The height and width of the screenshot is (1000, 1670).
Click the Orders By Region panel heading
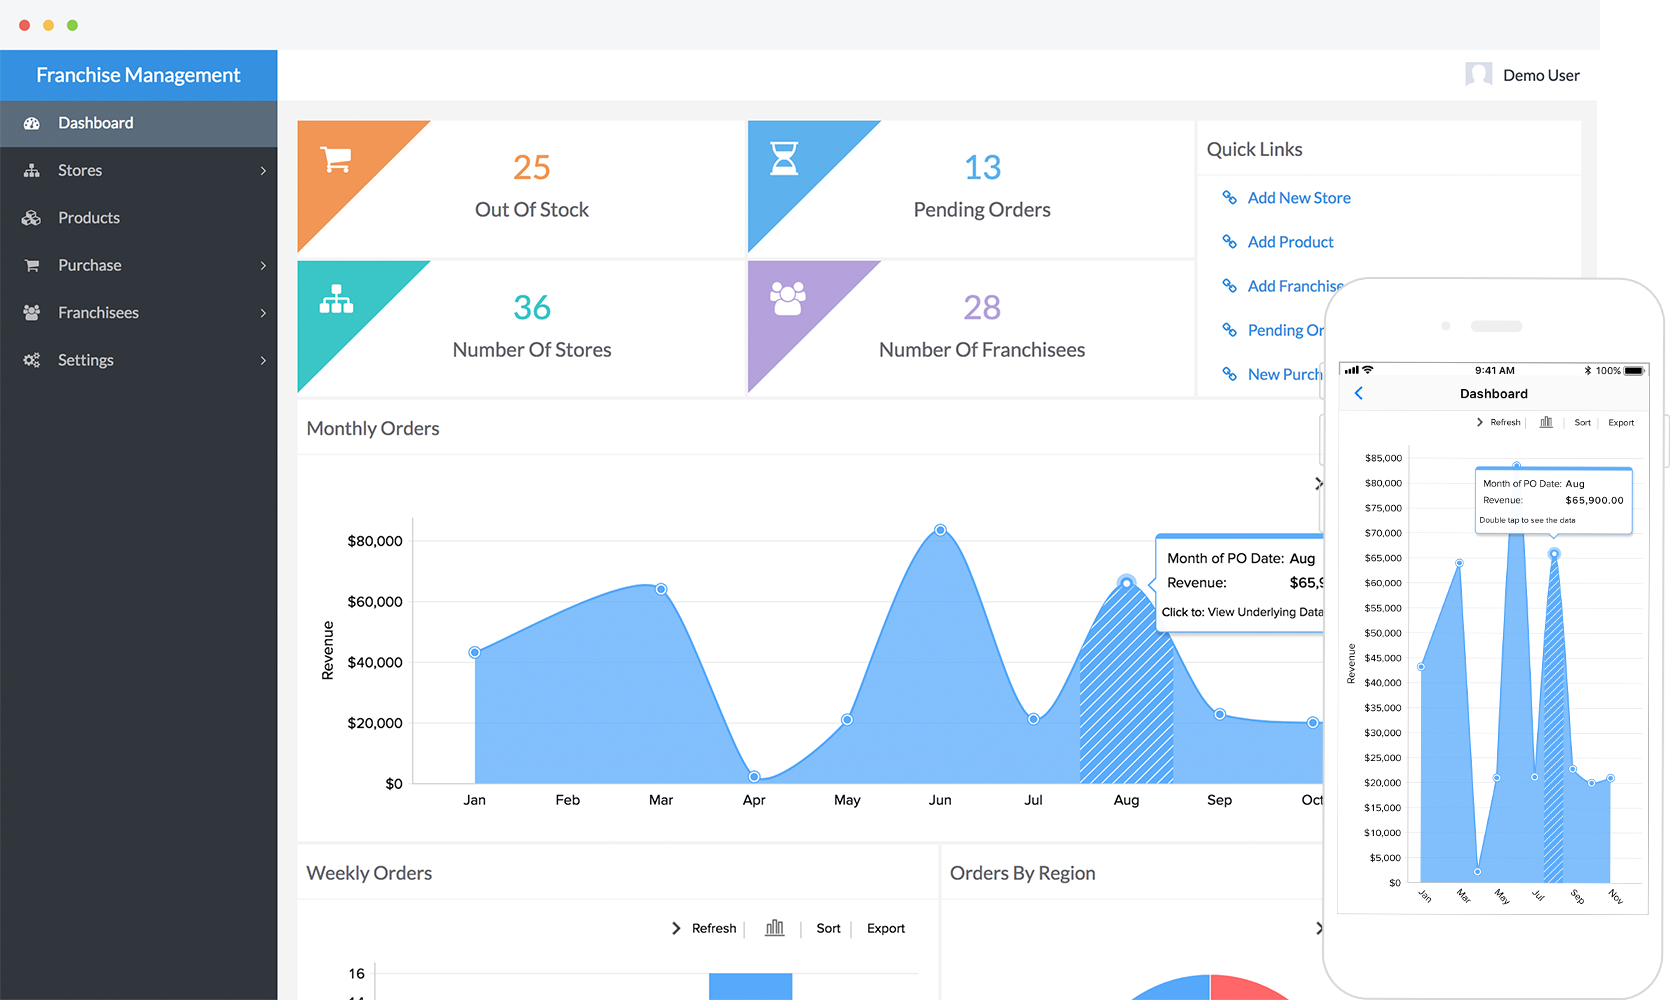(1023, 873)
